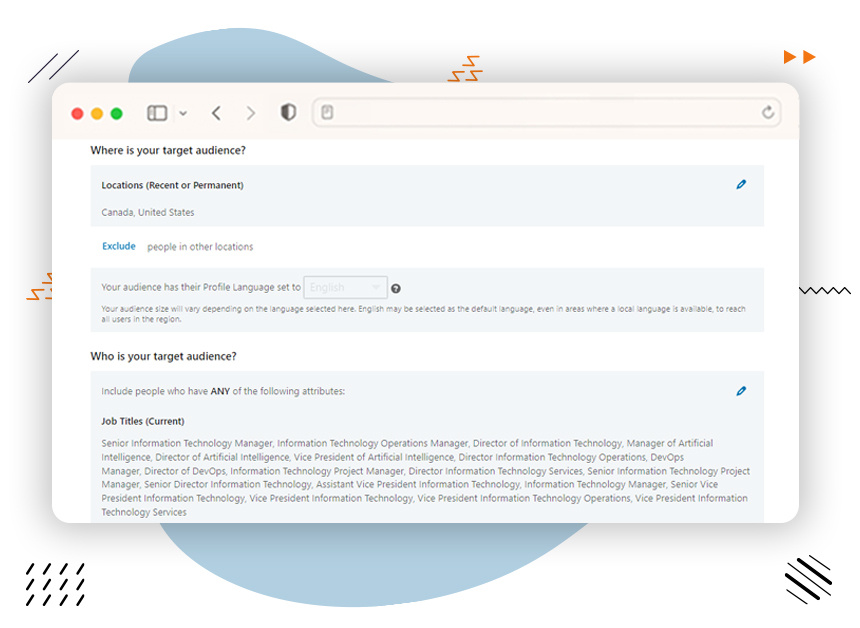Click the Exclude link for other locations
The width and height of the screenshot is (860, 628).
pos(119,246)
